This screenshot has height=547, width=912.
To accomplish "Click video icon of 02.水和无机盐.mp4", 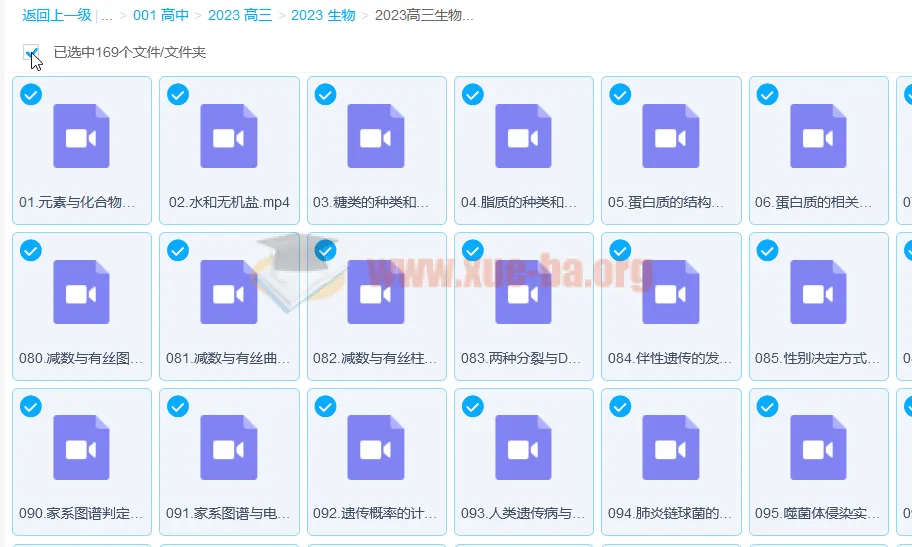I will coord(229,136).
